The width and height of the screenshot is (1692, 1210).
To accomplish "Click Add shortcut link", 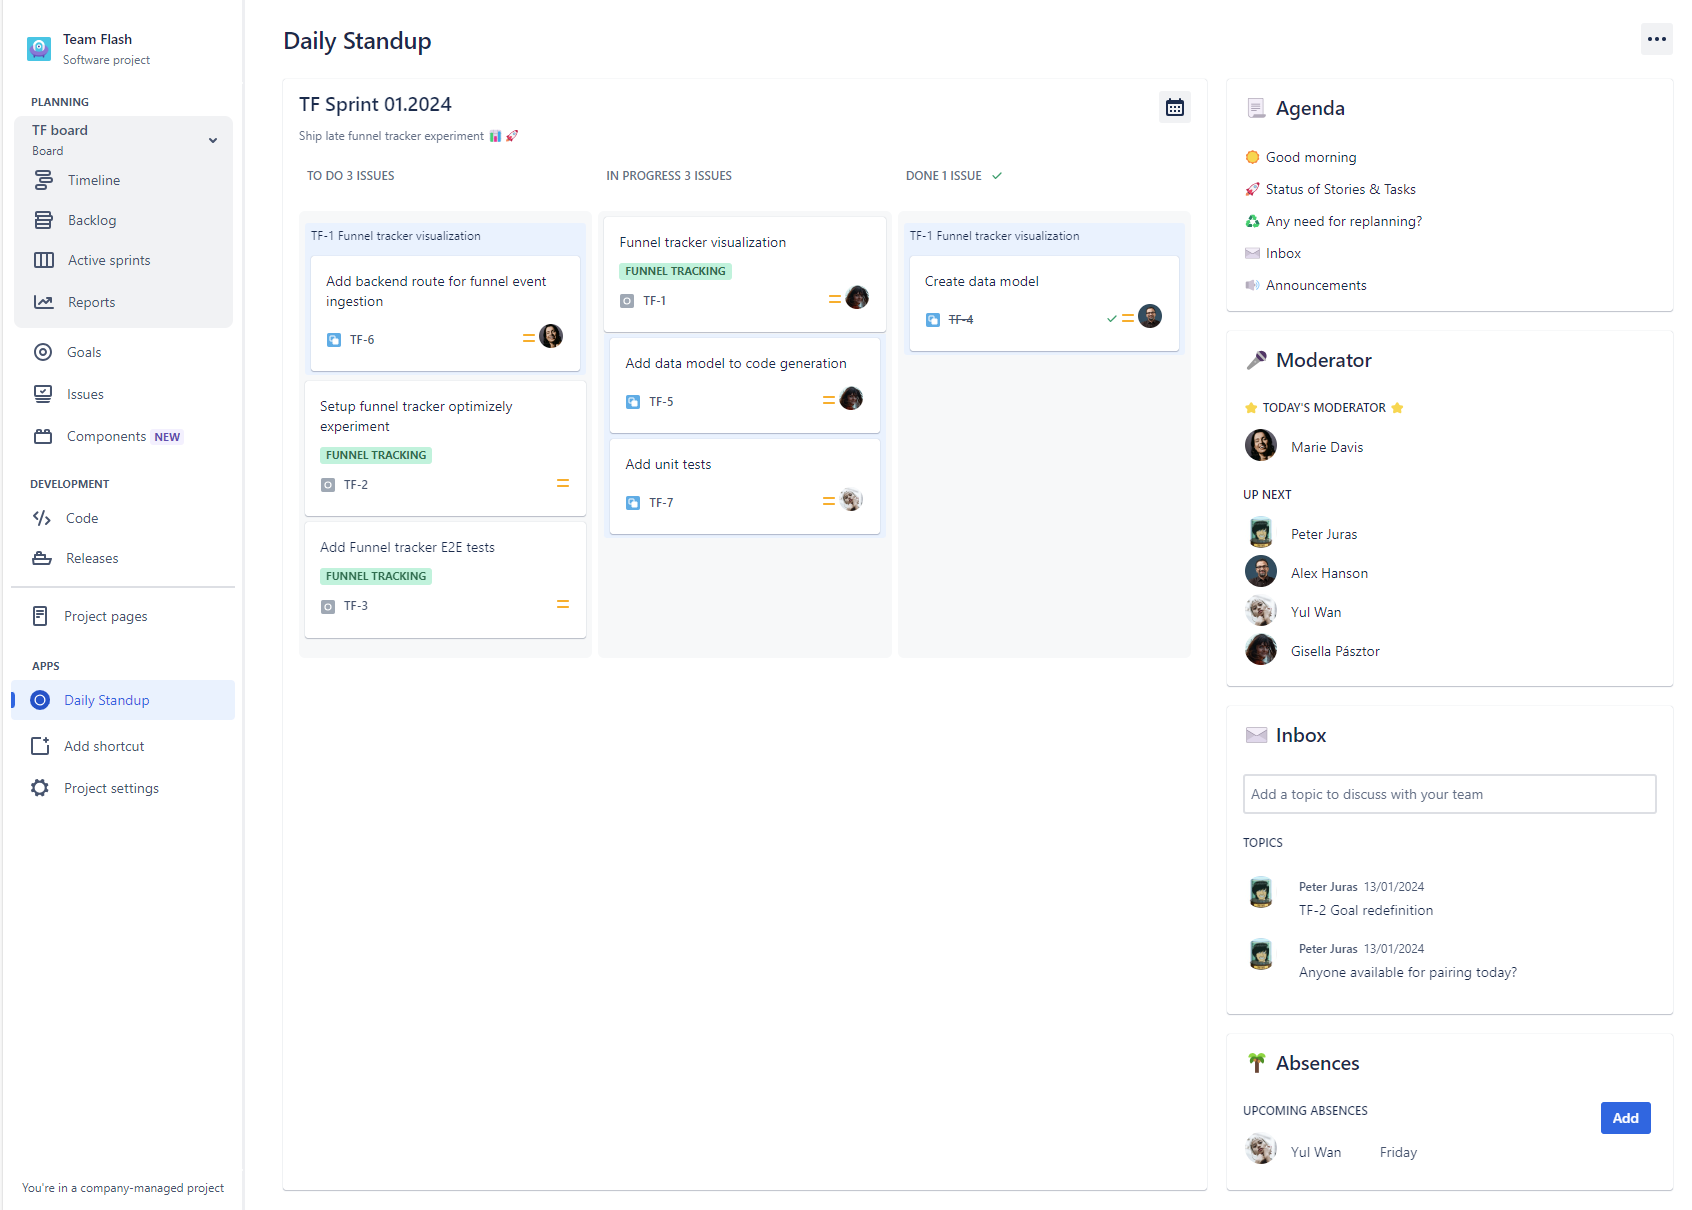I will (104, 746).
